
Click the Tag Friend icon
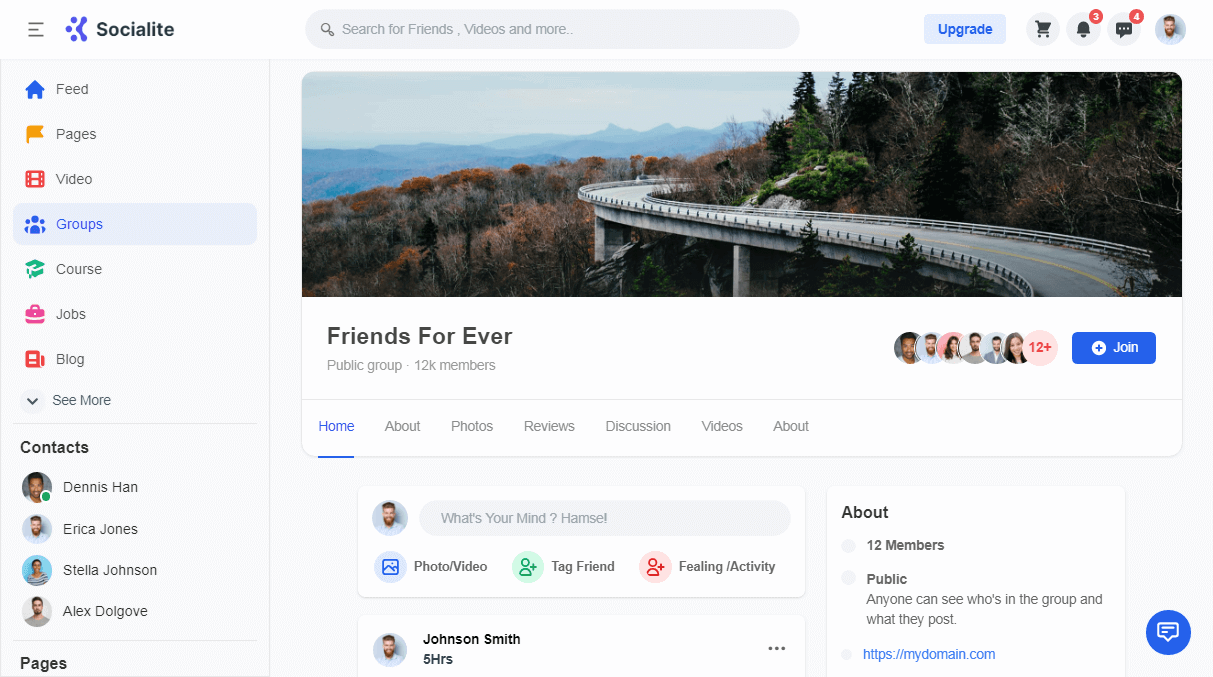(x=527, y=567)
